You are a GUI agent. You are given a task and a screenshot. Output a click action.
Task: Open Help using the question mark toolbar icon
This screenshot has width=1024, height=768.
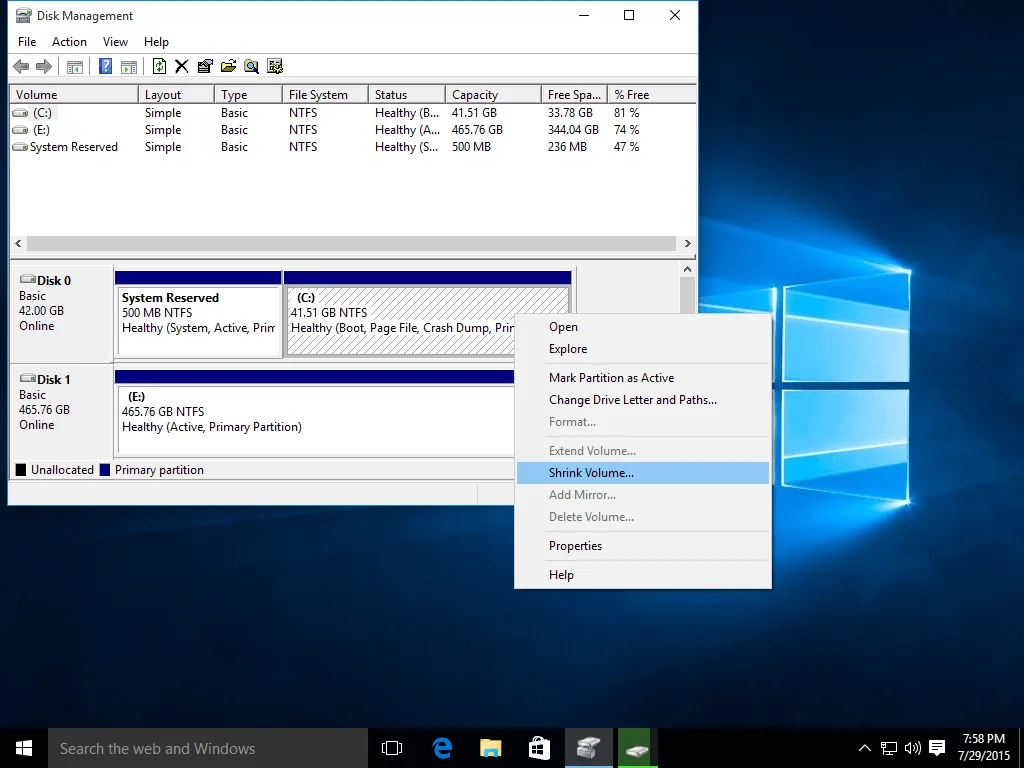[104, 66]
